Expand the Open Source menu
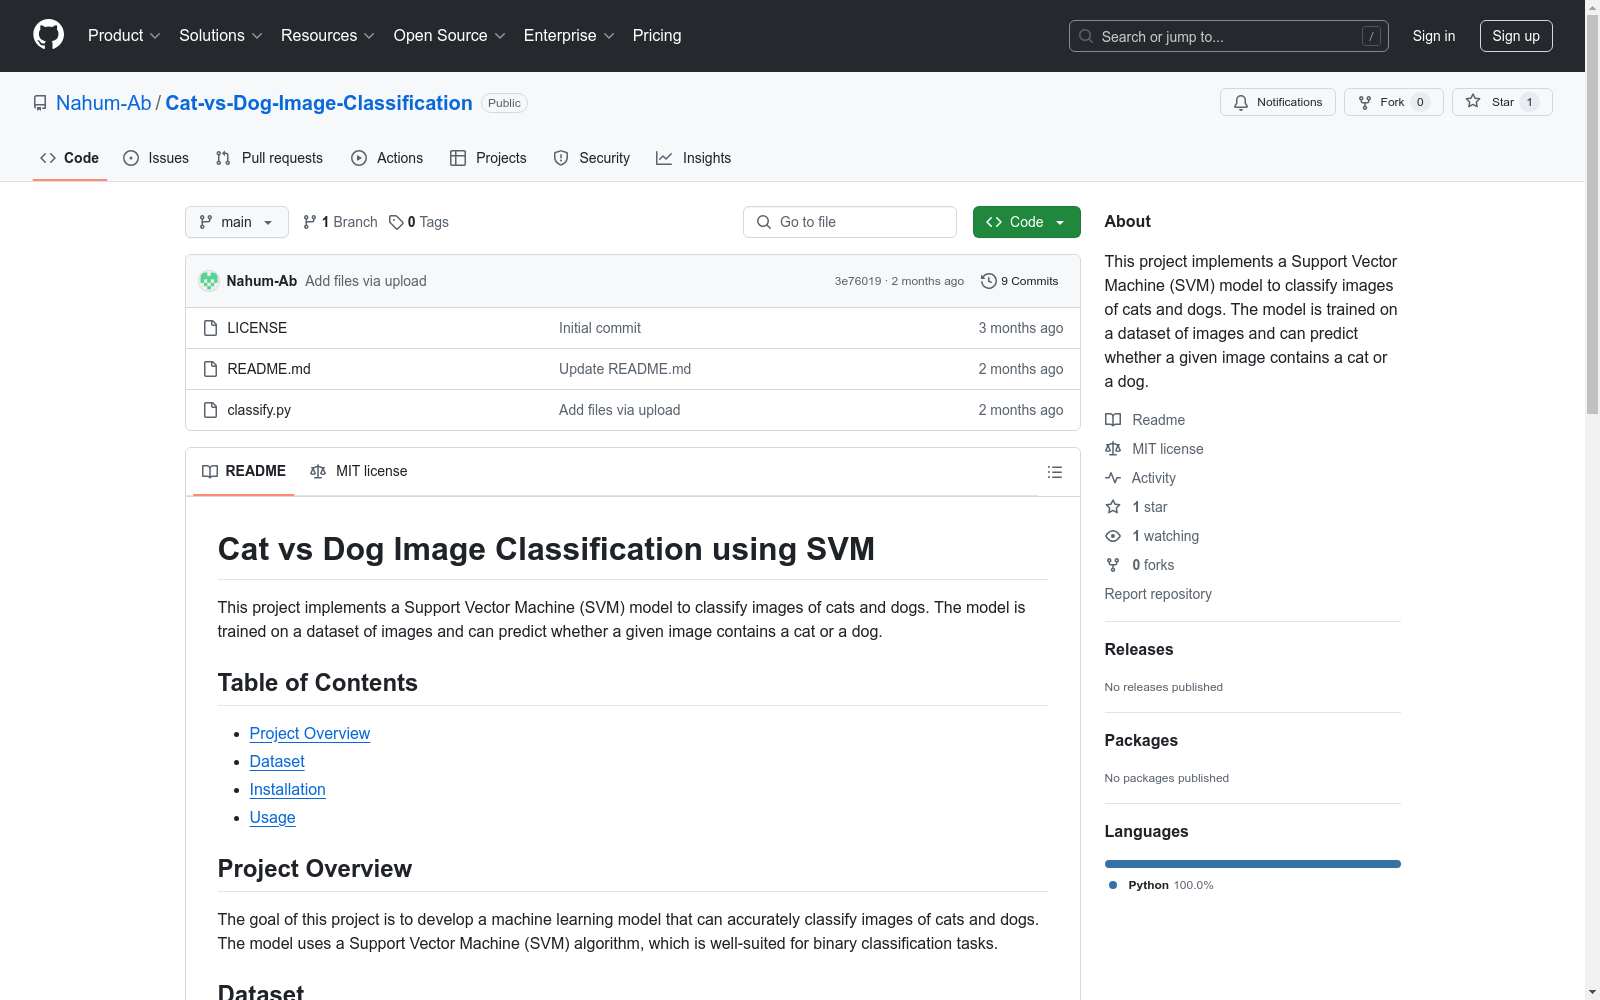The width and height of the screenshot is (1600, 1000). [x=449, y=36]
